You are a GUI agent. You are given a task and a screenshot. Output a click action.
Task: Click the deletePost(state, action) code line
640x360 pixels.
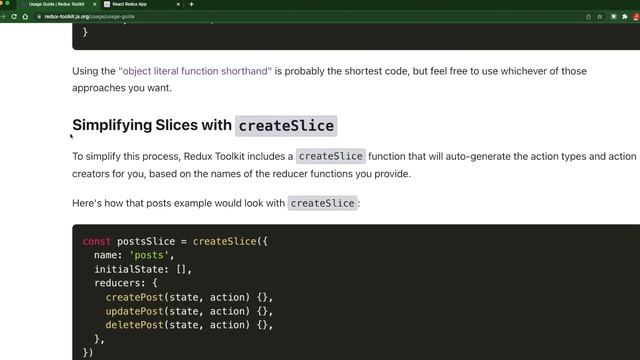(189, 325)
